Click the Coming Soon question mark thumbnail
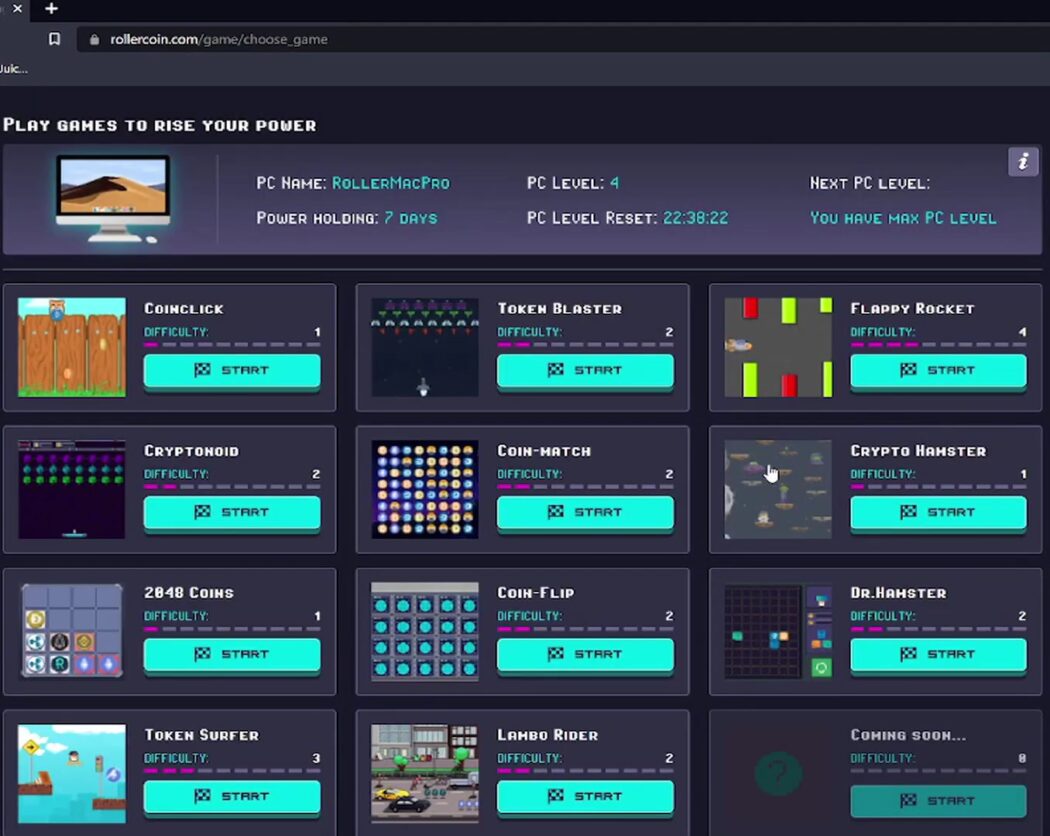The width and height of the screenshot is (1050, 836). coord(778,773)
